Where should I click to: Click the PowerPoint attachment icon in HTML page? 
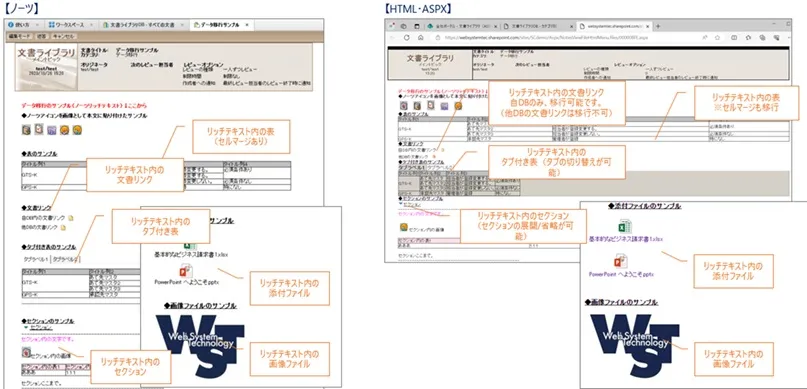pyautogui.click(x=620, y=261)
